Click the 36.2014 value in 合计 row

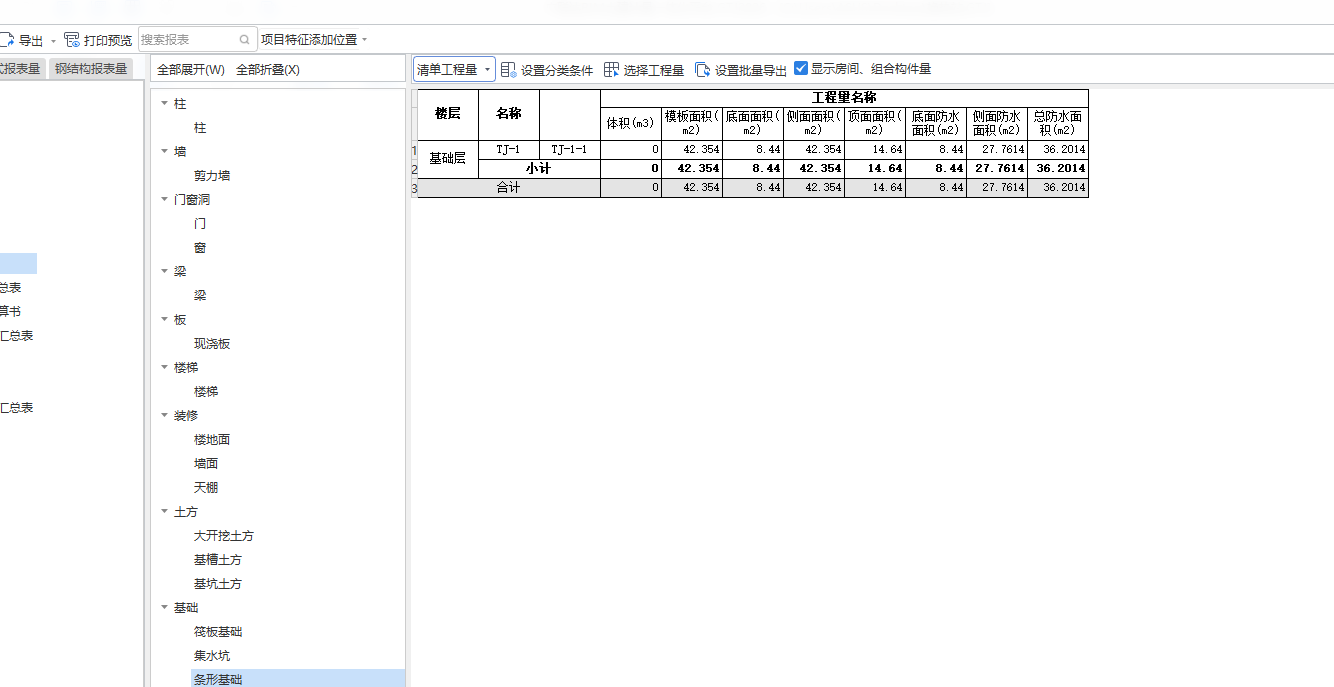pyautogui.click(x=1058, y=188)
